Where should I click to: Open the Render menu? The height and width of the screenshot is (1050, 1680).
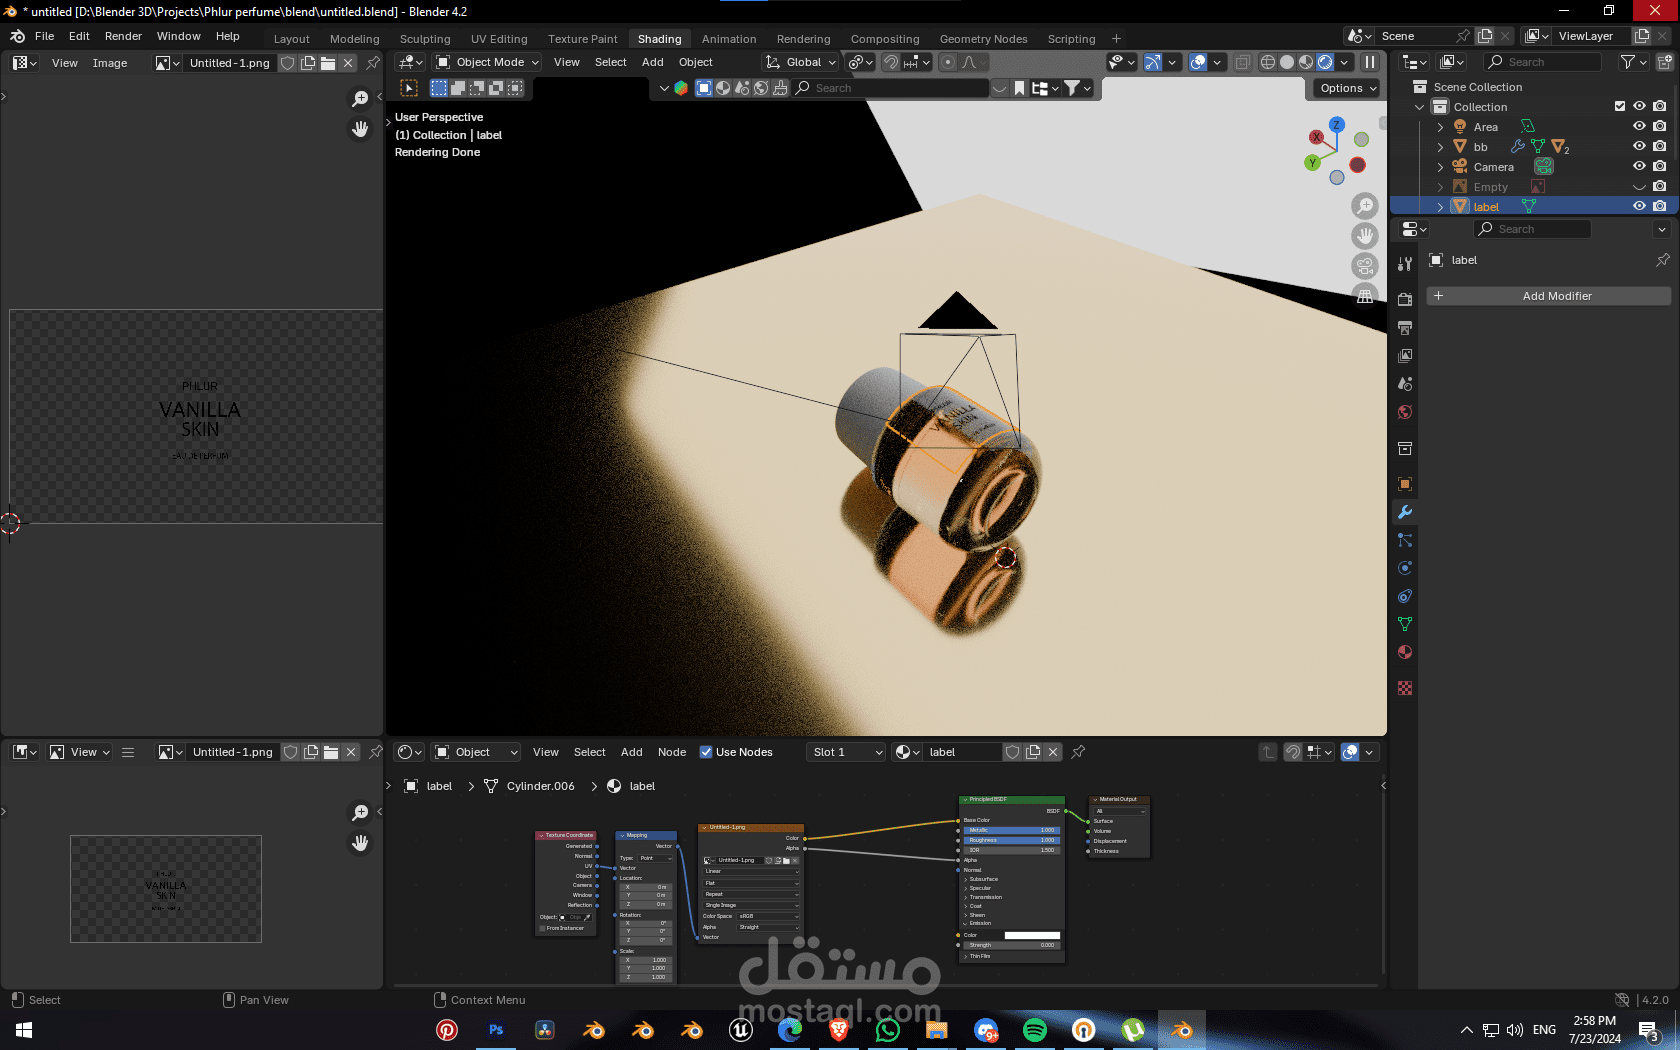click(x=123, y=36)
